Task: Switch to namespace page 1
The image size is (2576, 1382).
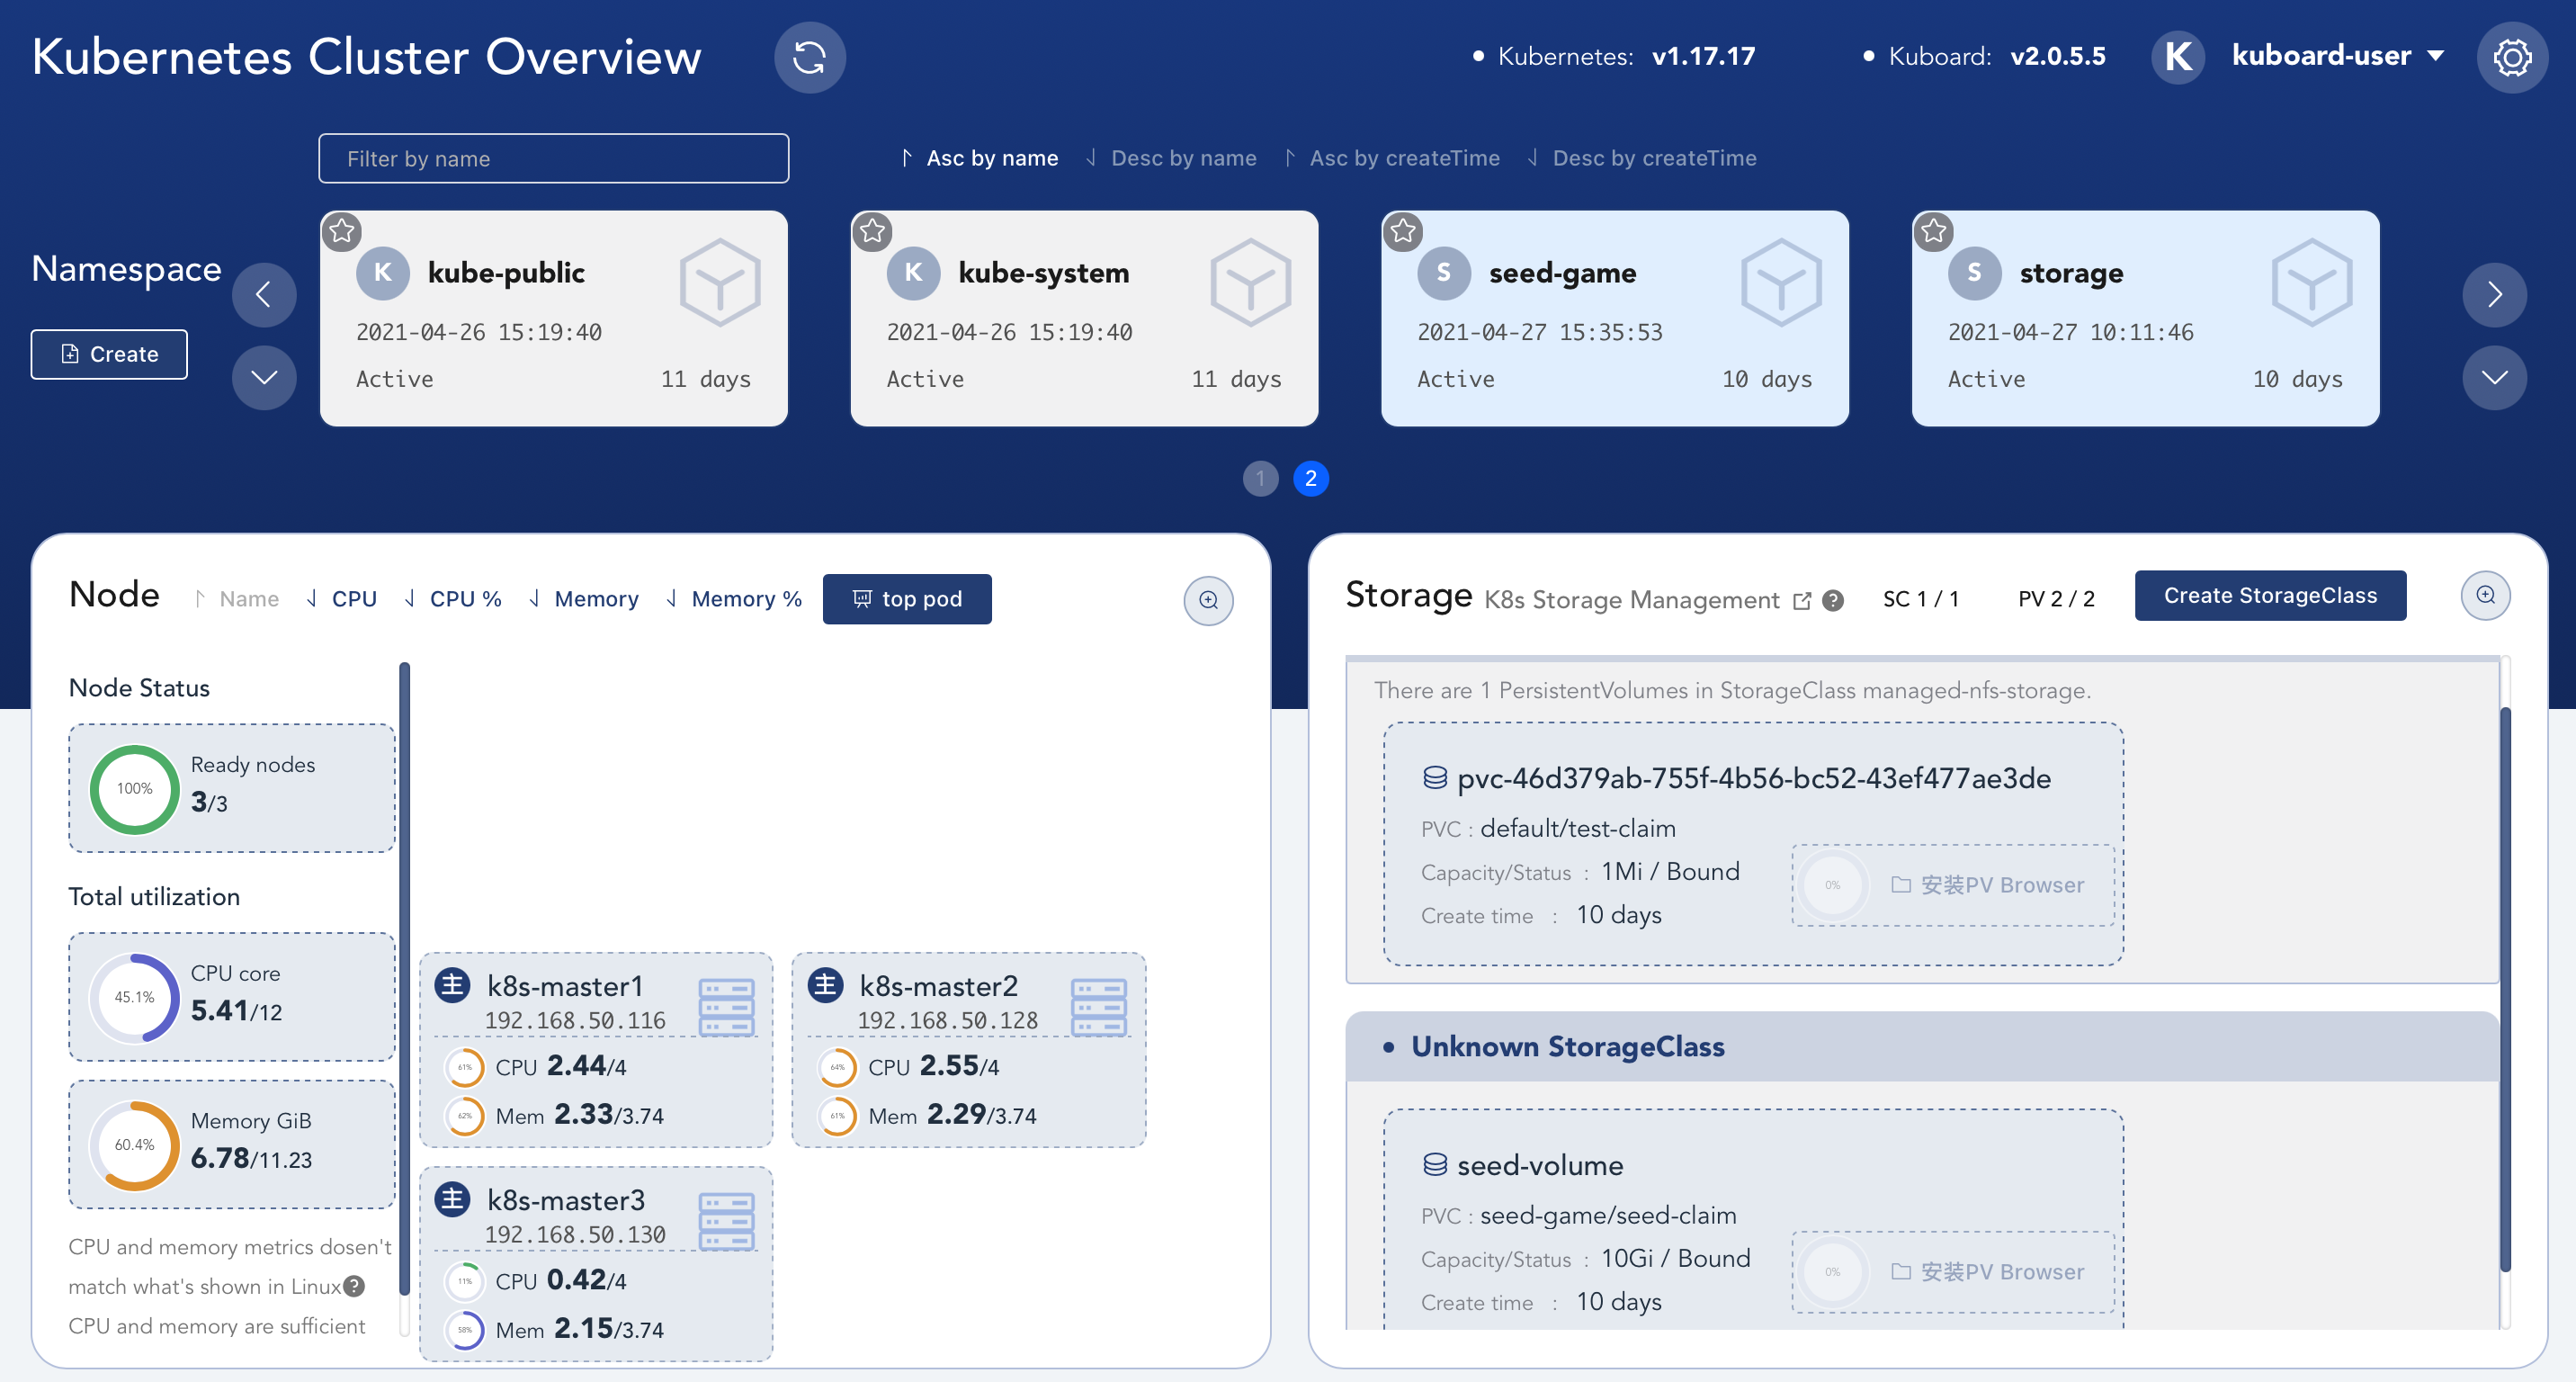Action: pos(1260,478)
